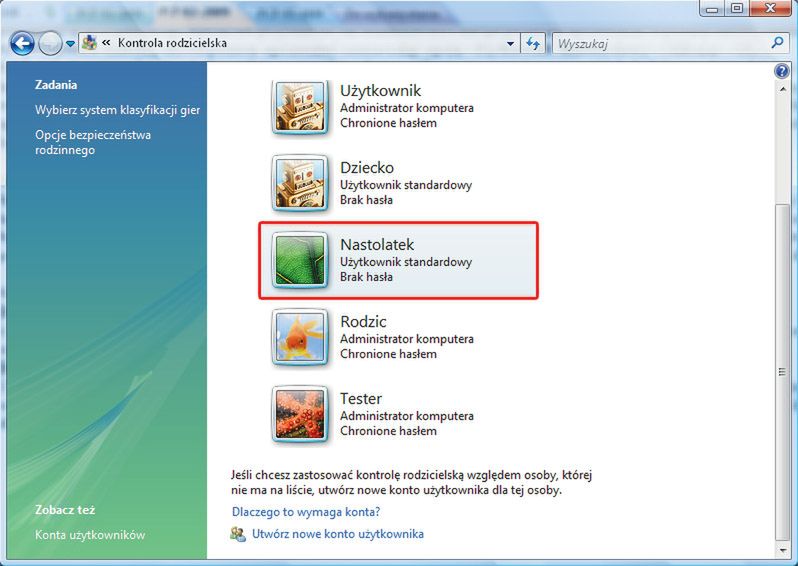Open Opcje bezpieczeństwa rodzinnego link
This screenshot has height=566, width=798.
93,143
